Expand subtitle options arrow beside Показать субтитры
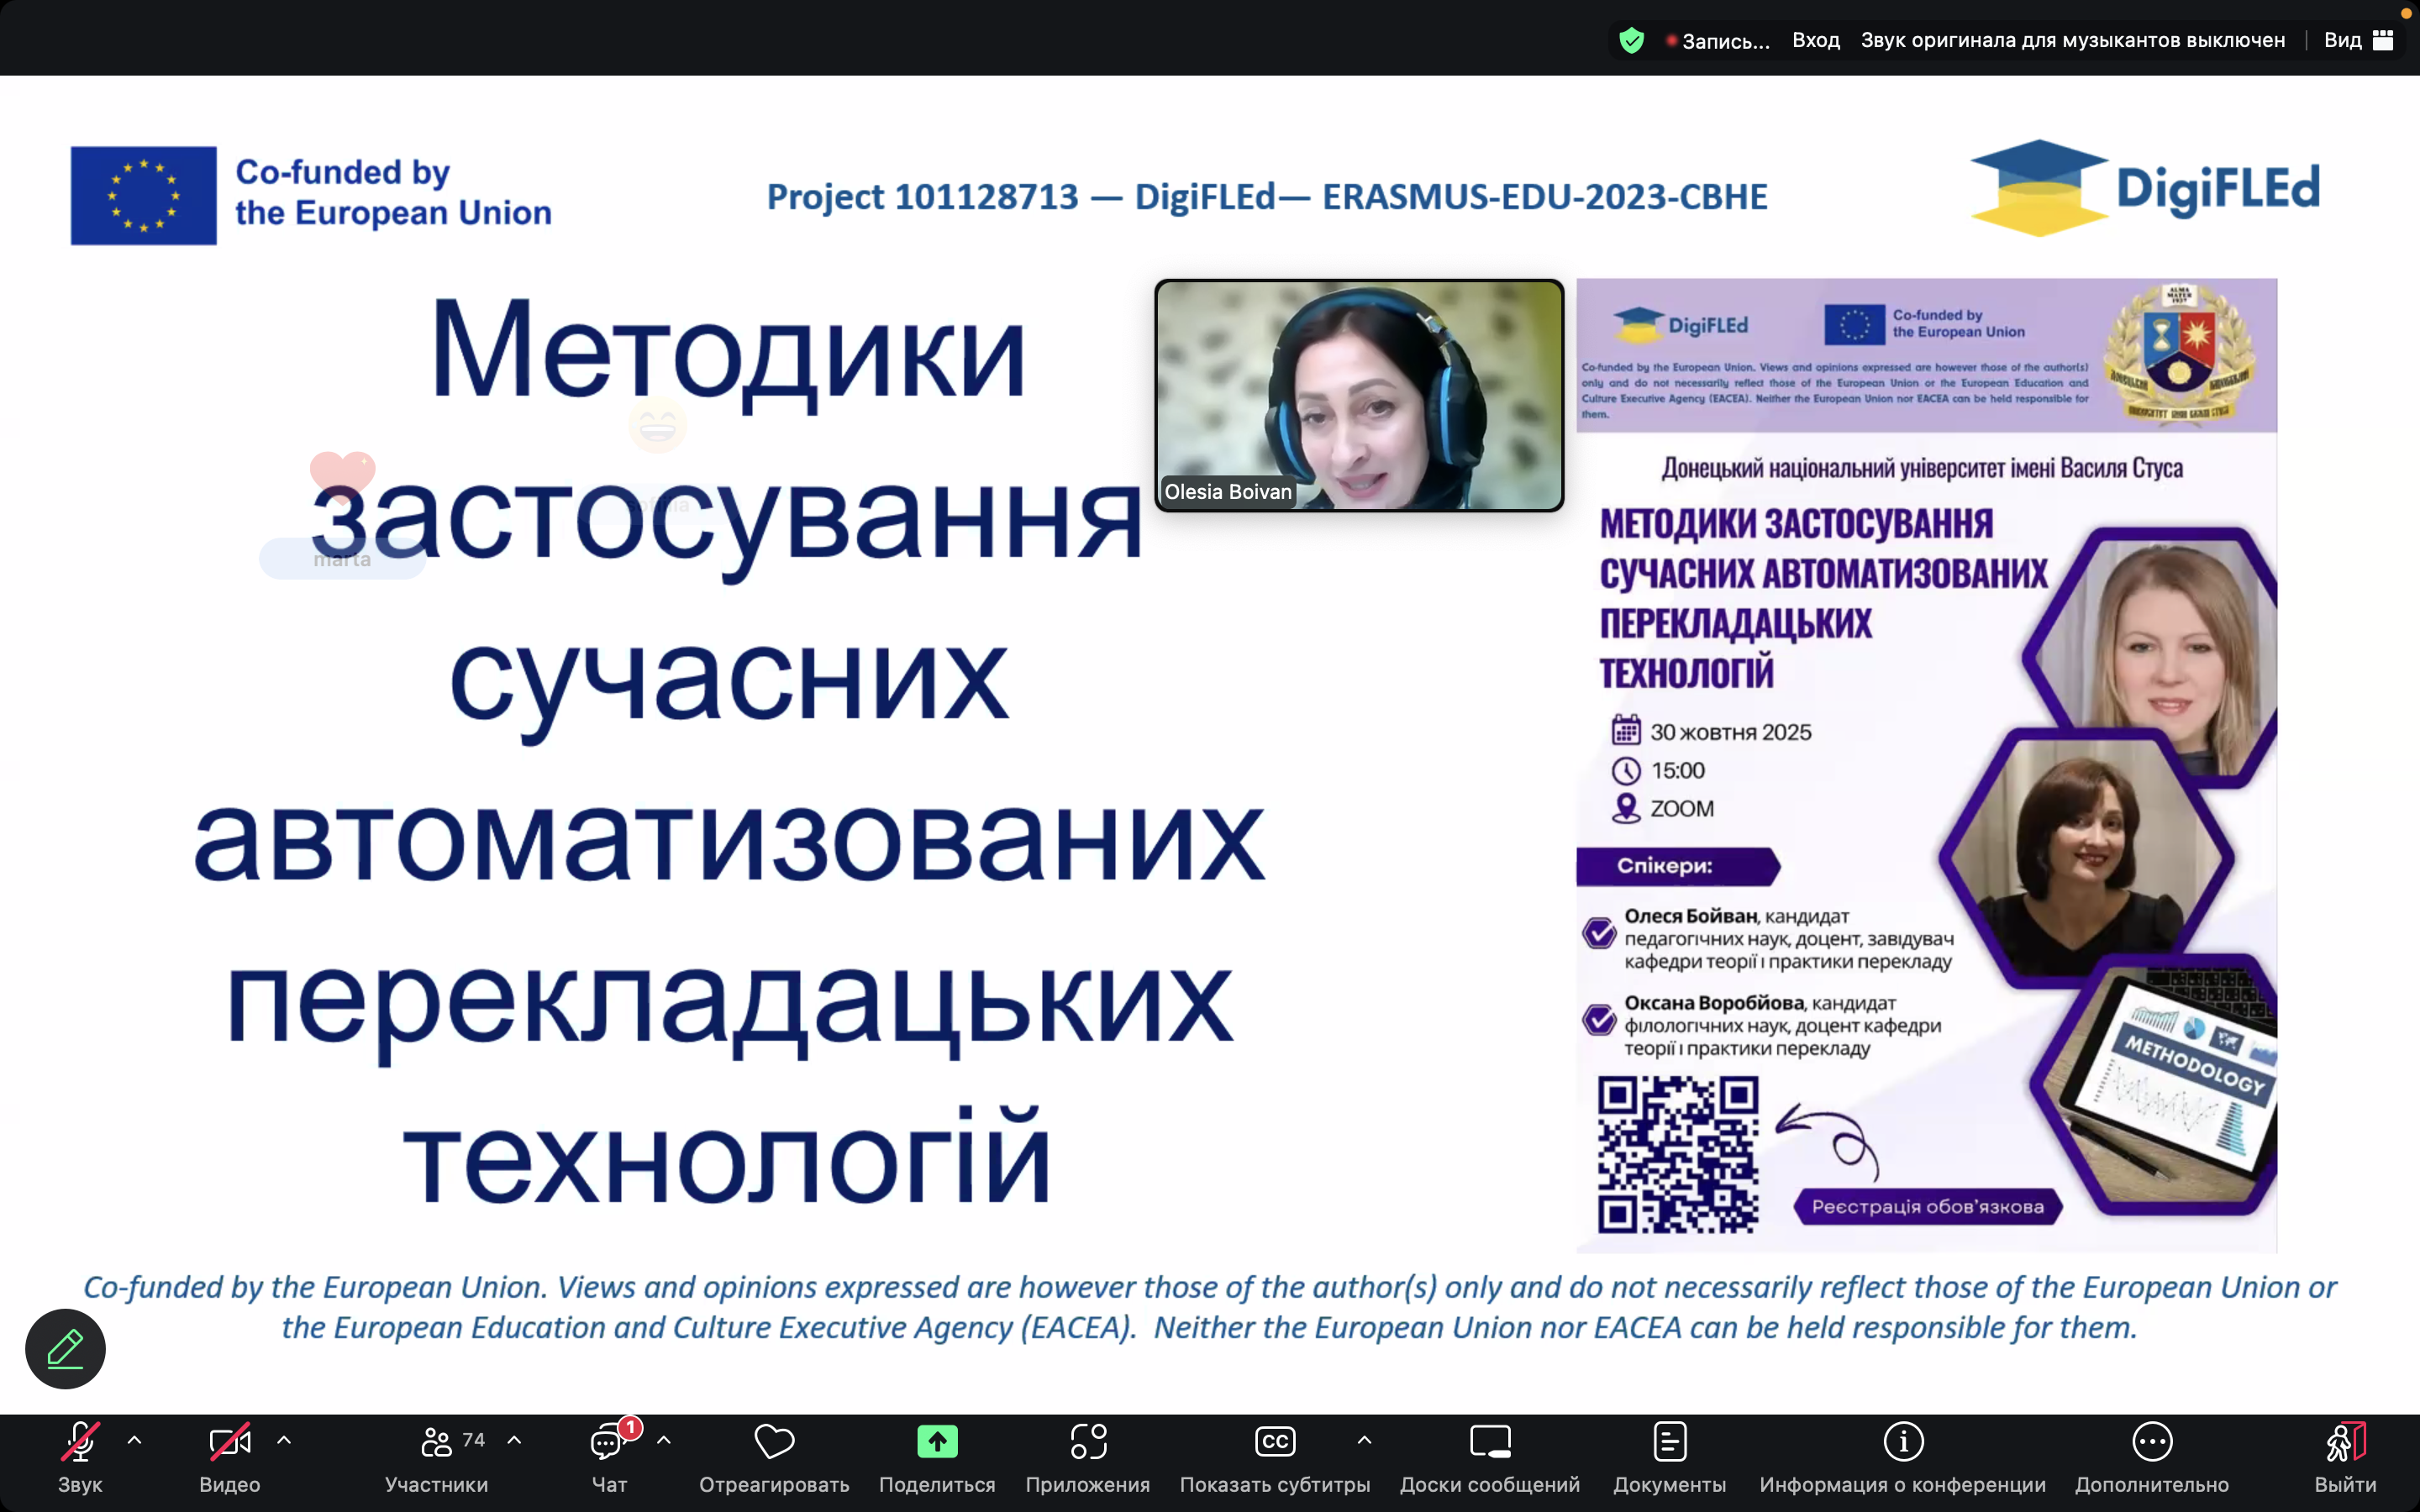Image resolution: width=2420 pixels, height=1512 pixels. (x=1364, y=1440)
